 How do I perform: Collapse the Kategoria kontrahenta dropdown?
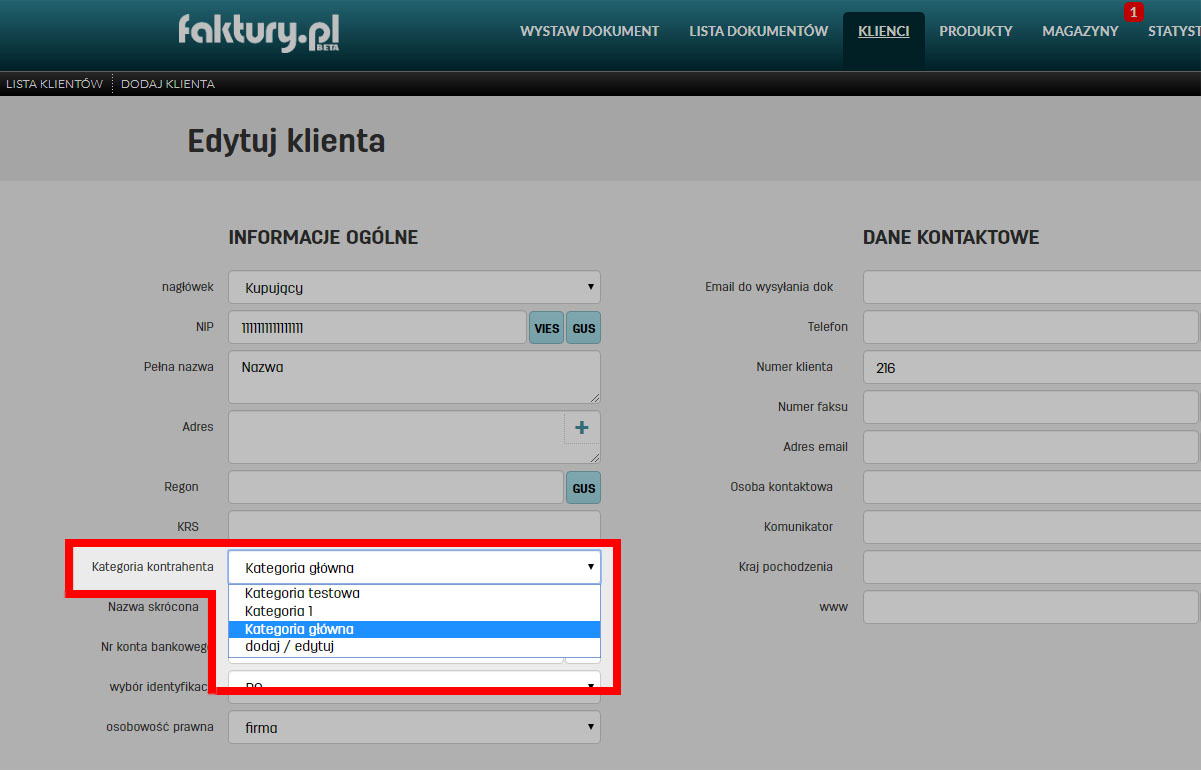point(414,567)
